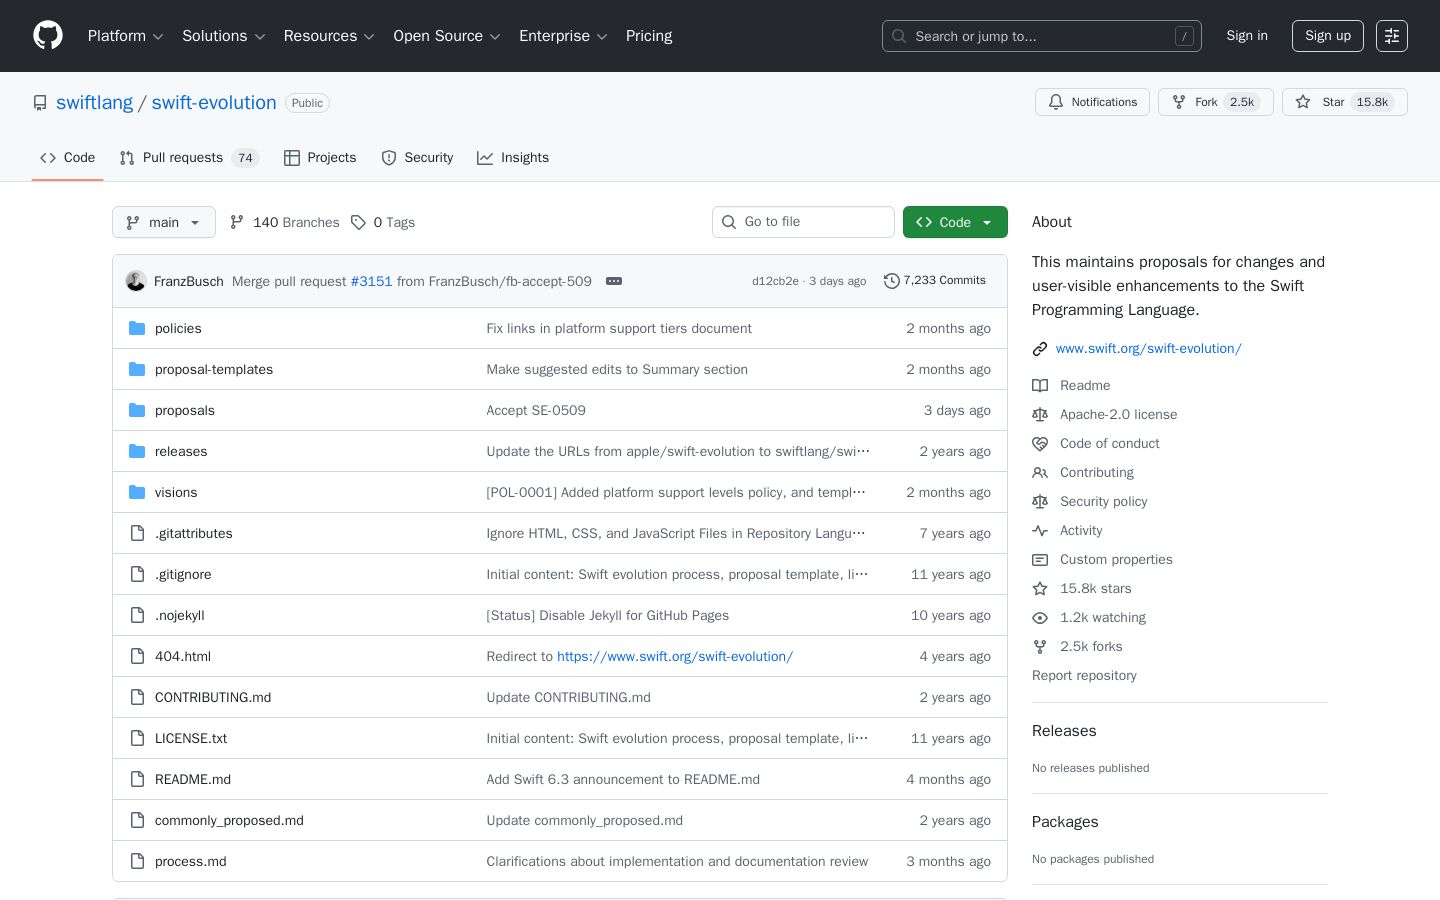The width and height of the screenshot is (1440, 900).
Task: Switch to the Insights tab
Action: [x=513, y=158]
